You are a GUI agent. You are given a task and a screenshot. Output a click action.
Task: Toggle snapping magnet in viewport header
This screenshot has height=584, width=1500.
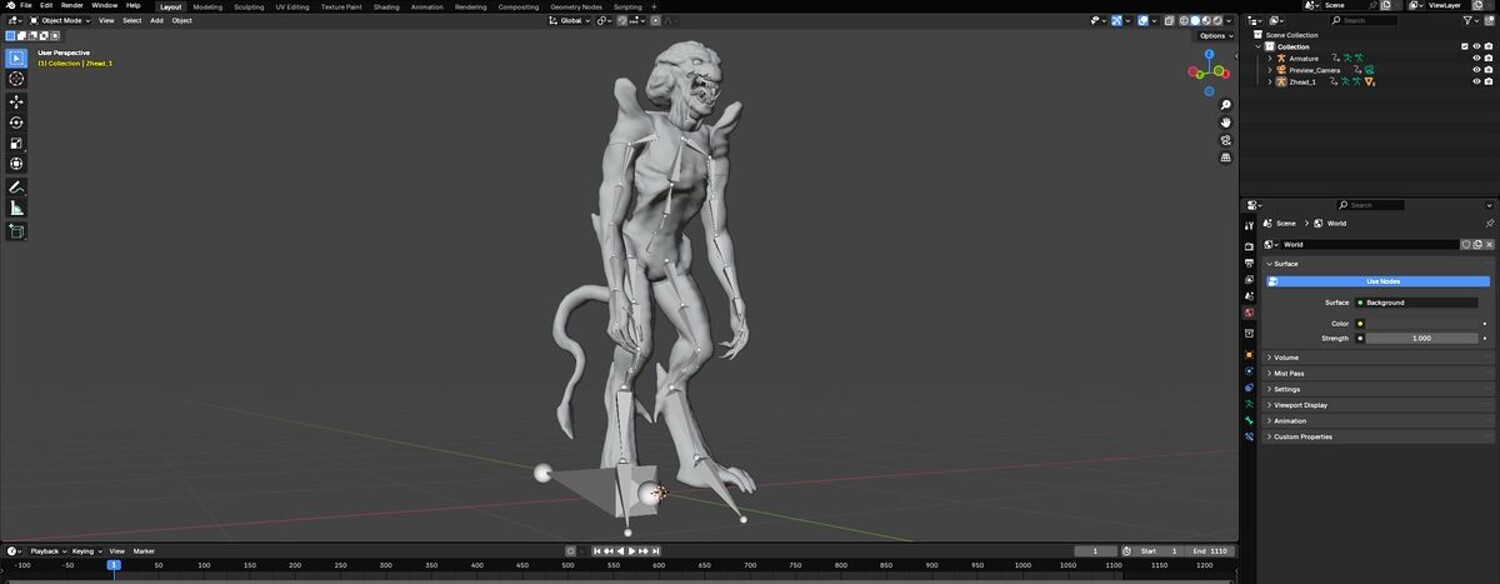pyautogui.click(x=623, y=20)
